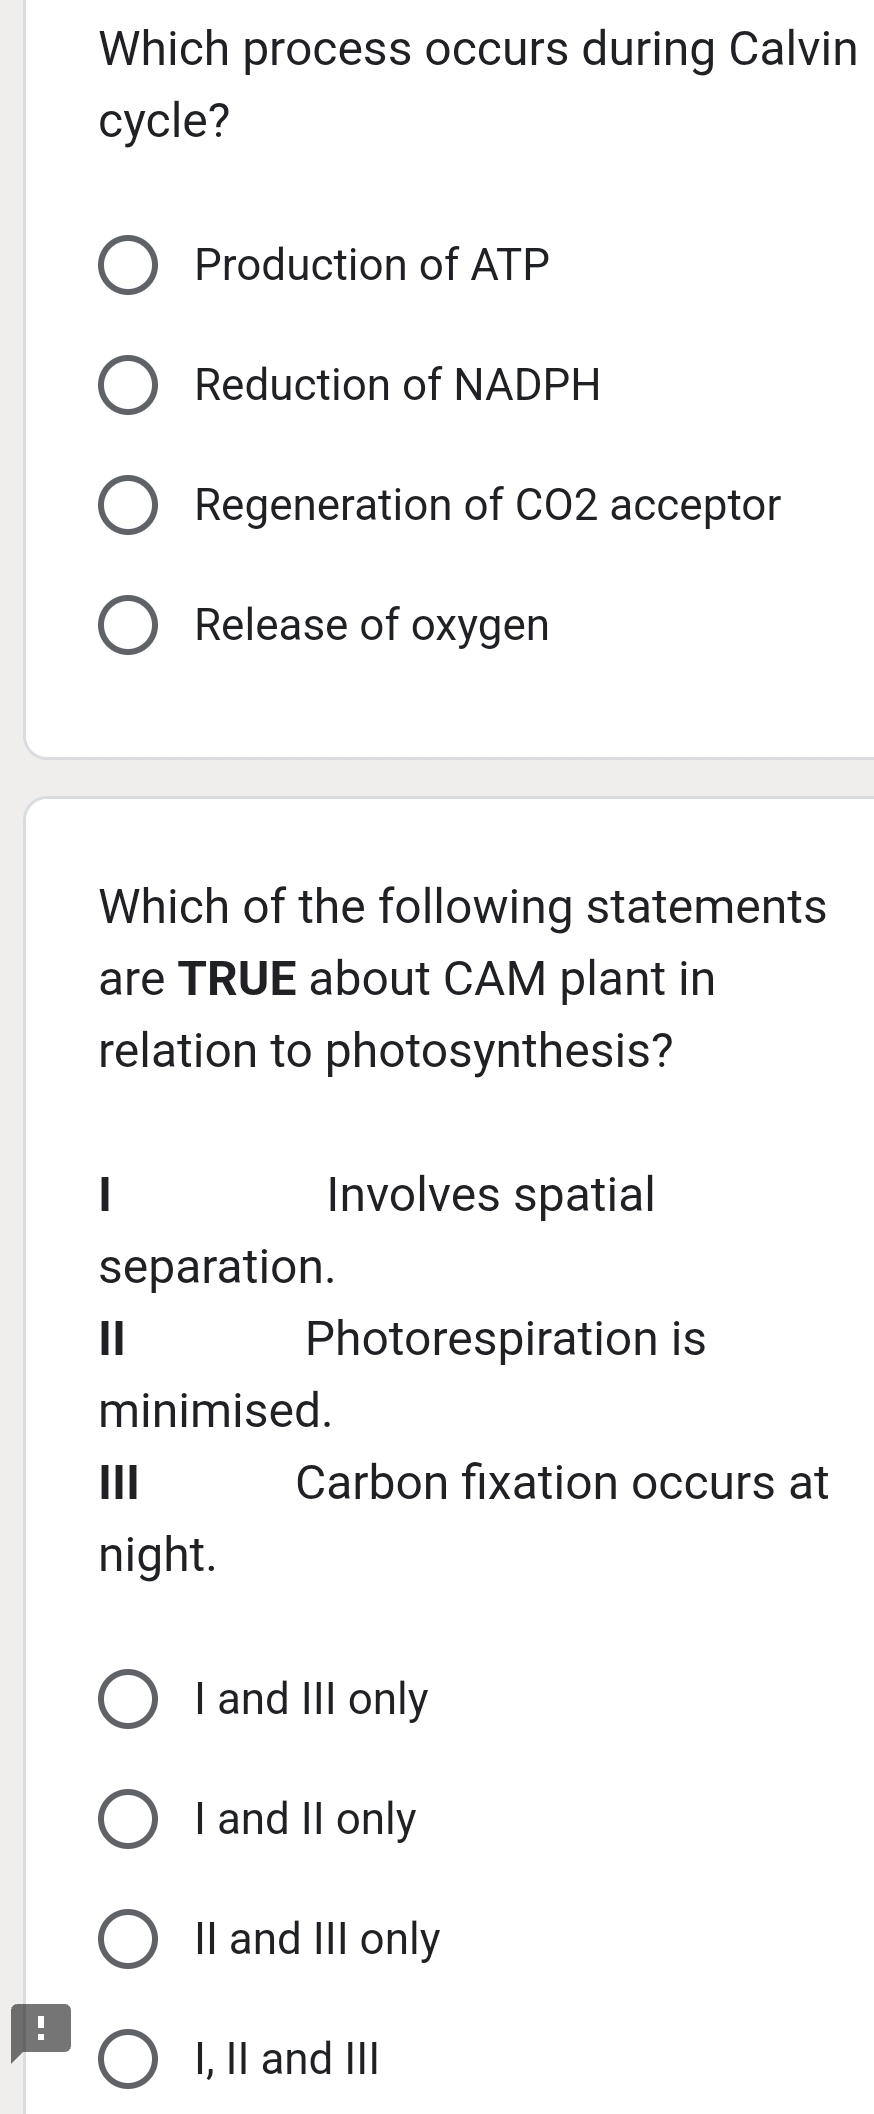Select the "Production of ATP" option
The width and height of the screenshot is (874, 2114).
tap(128, 264)
